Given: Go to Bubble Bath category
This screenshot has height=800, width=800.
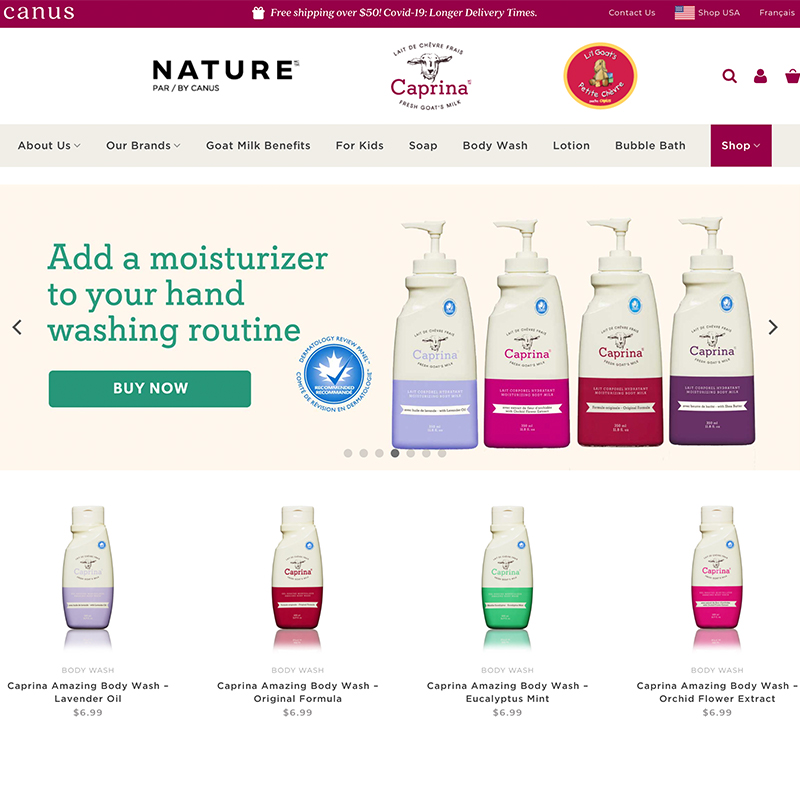Looking at the screenshot, I should [650, 145].
